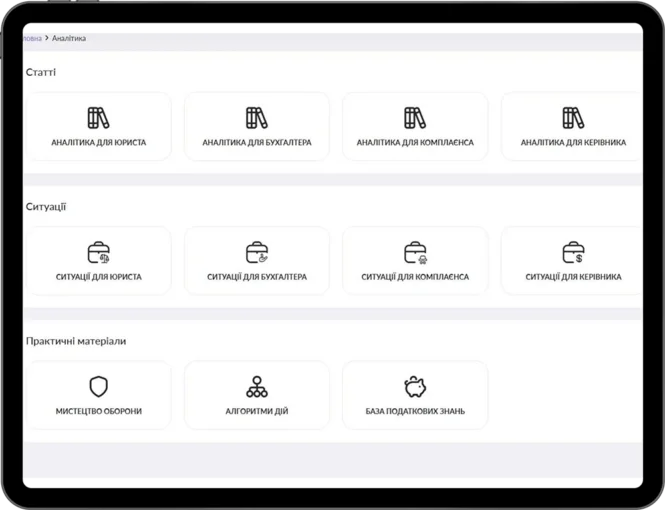Image resolution: width=665 pixels, height=510 pixels.
Task: Click the briefcase icon above Ситуації для бухгалтера
Action: click(257, 253)
